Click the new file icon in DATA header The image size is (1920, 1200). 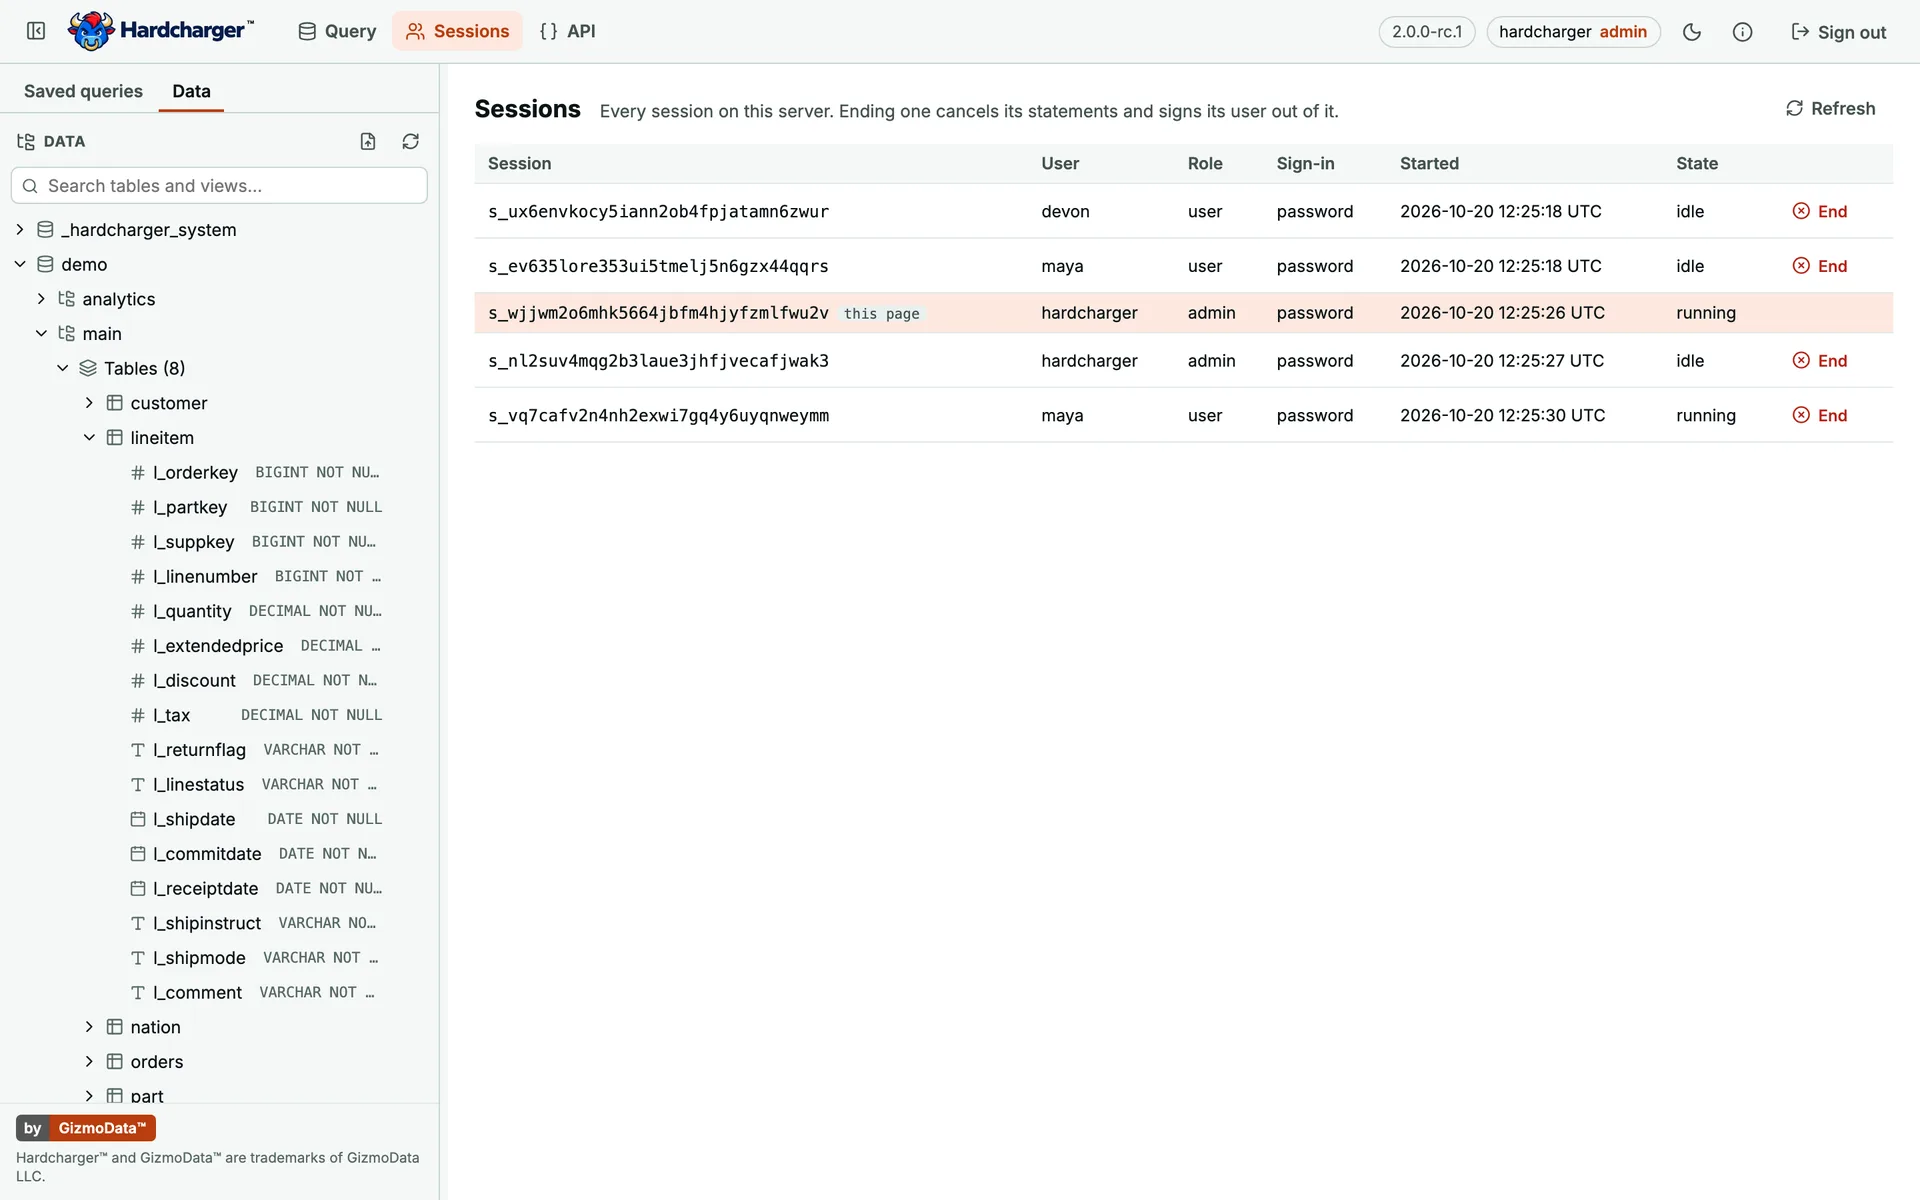pyautogui.click(x=368, y=141)
